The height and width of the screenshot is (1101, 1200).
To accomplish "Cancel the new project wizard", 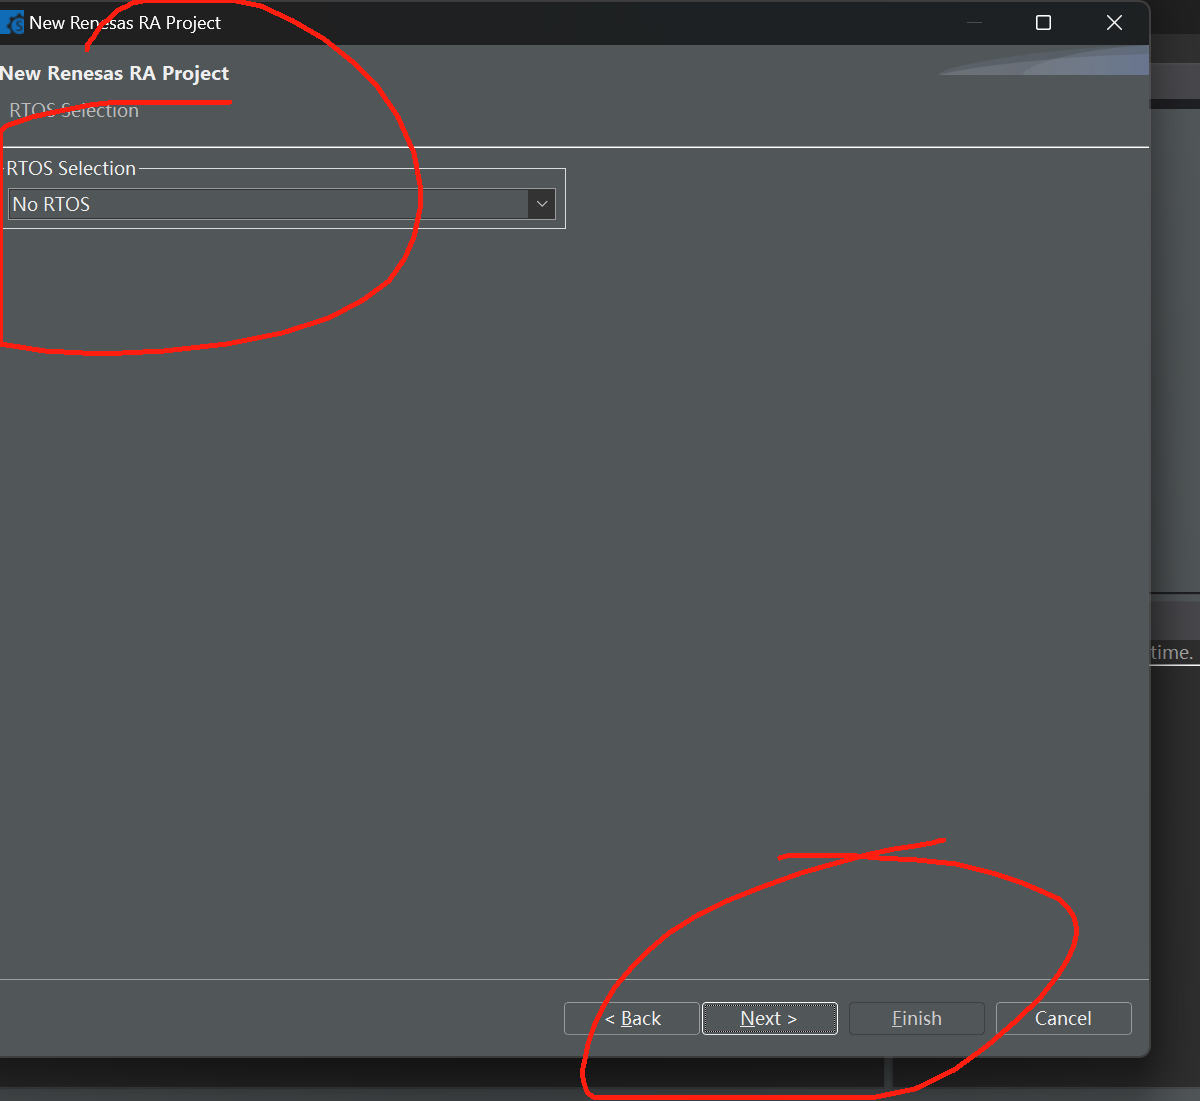I will (1063, 1018).
